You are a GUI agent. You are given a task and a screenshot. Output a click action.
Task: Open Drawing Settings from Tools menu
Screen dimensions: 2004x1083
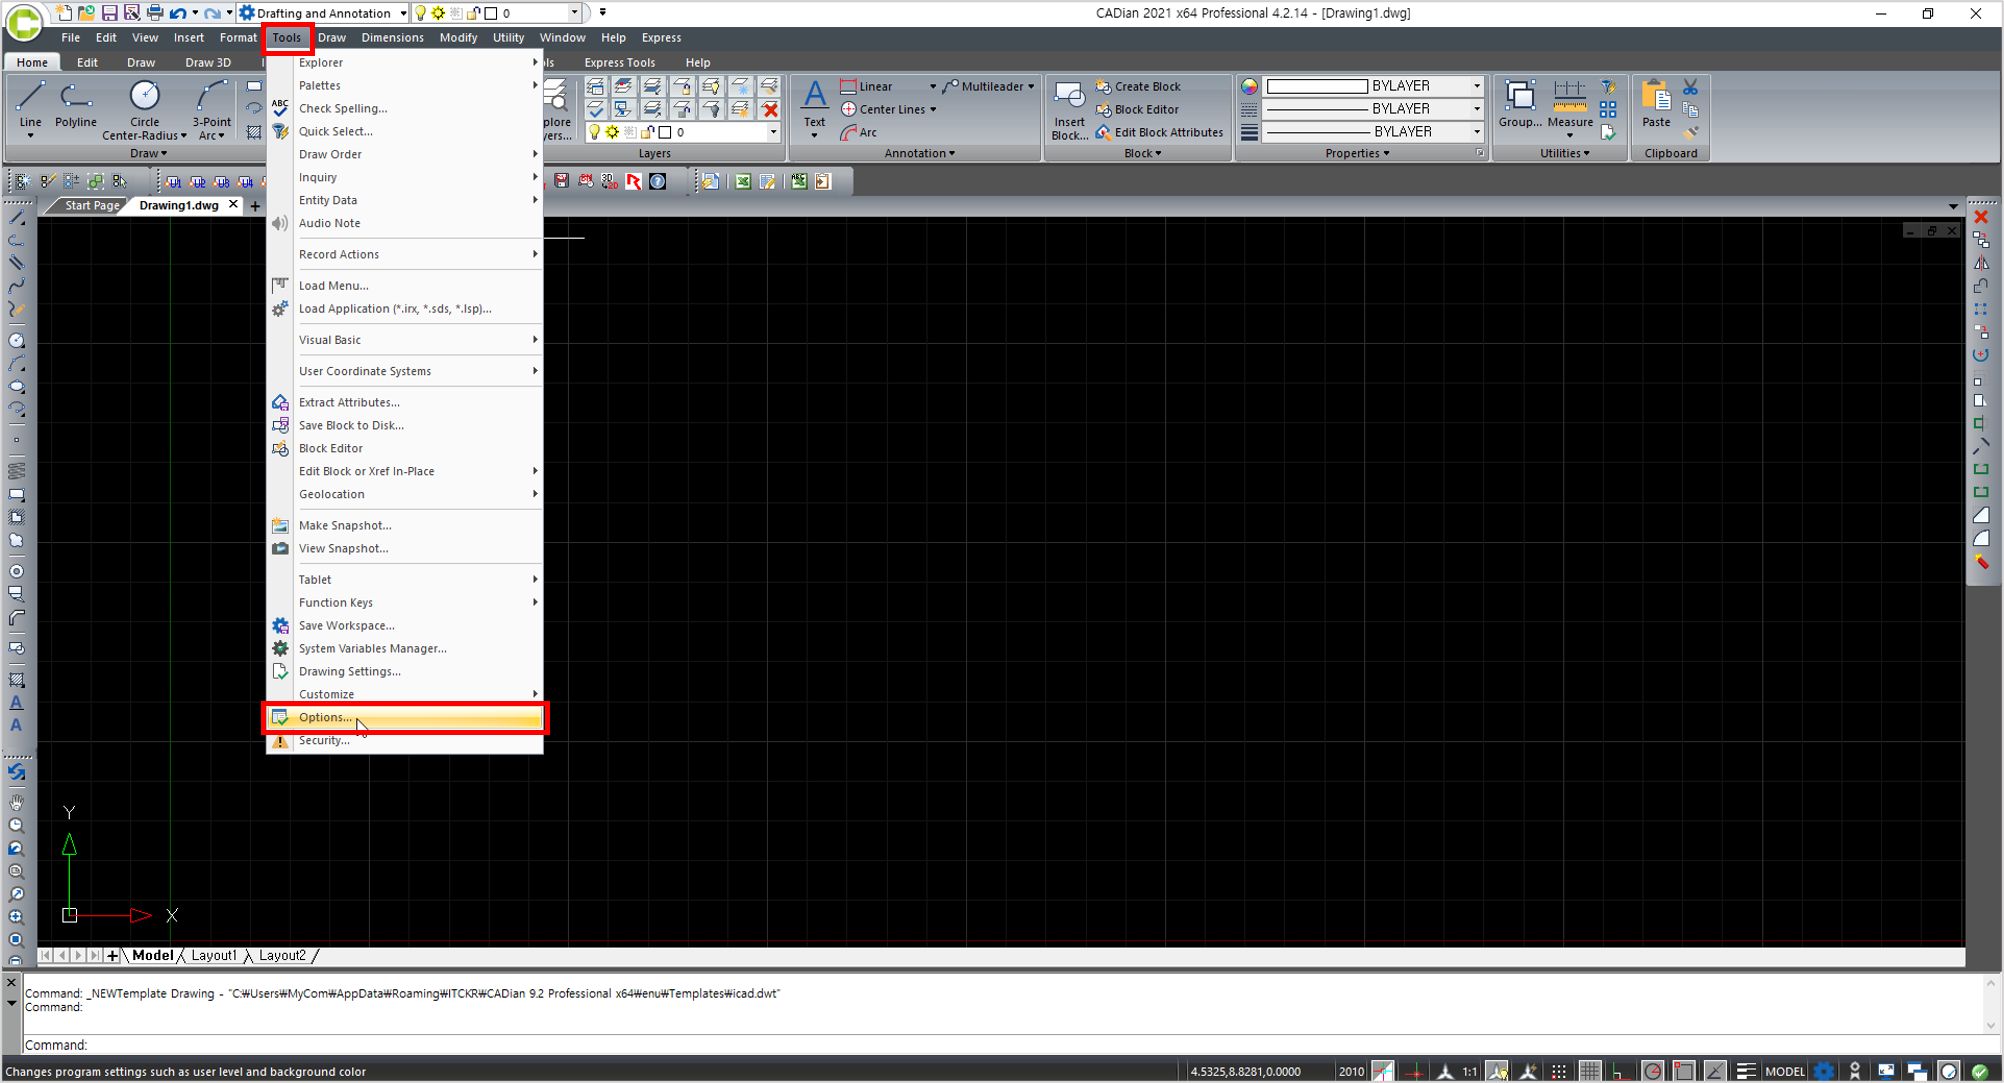coord(405,671)
